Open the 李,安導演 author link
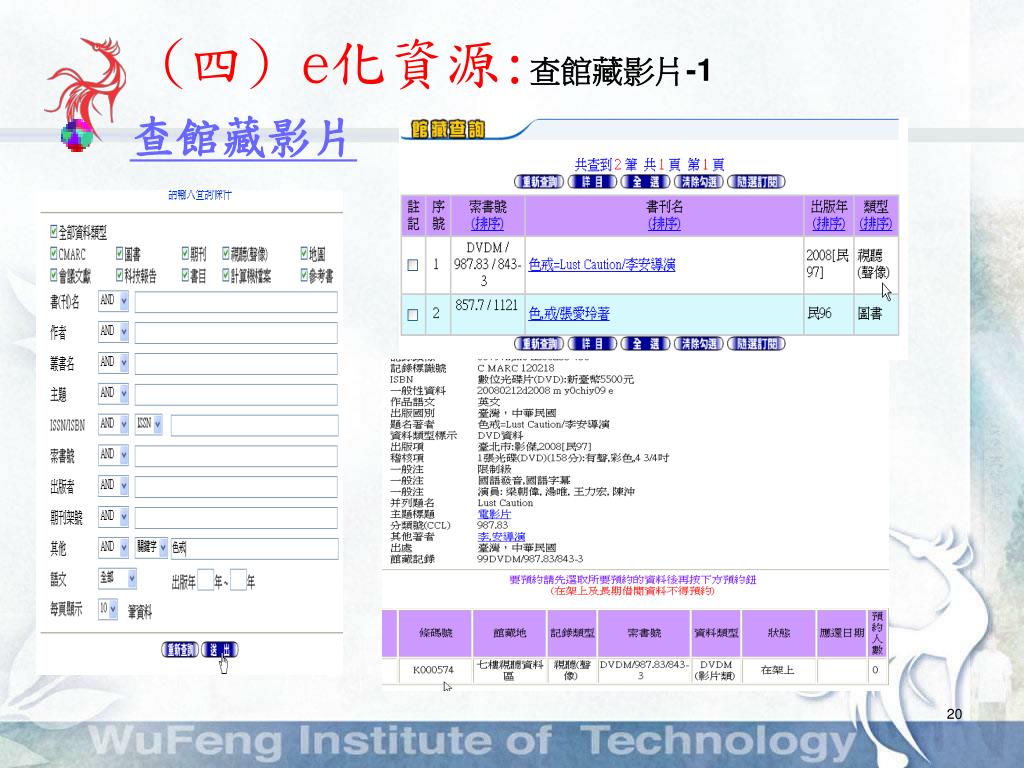Screen dimensions: 1024x768 tap(502, 537)
